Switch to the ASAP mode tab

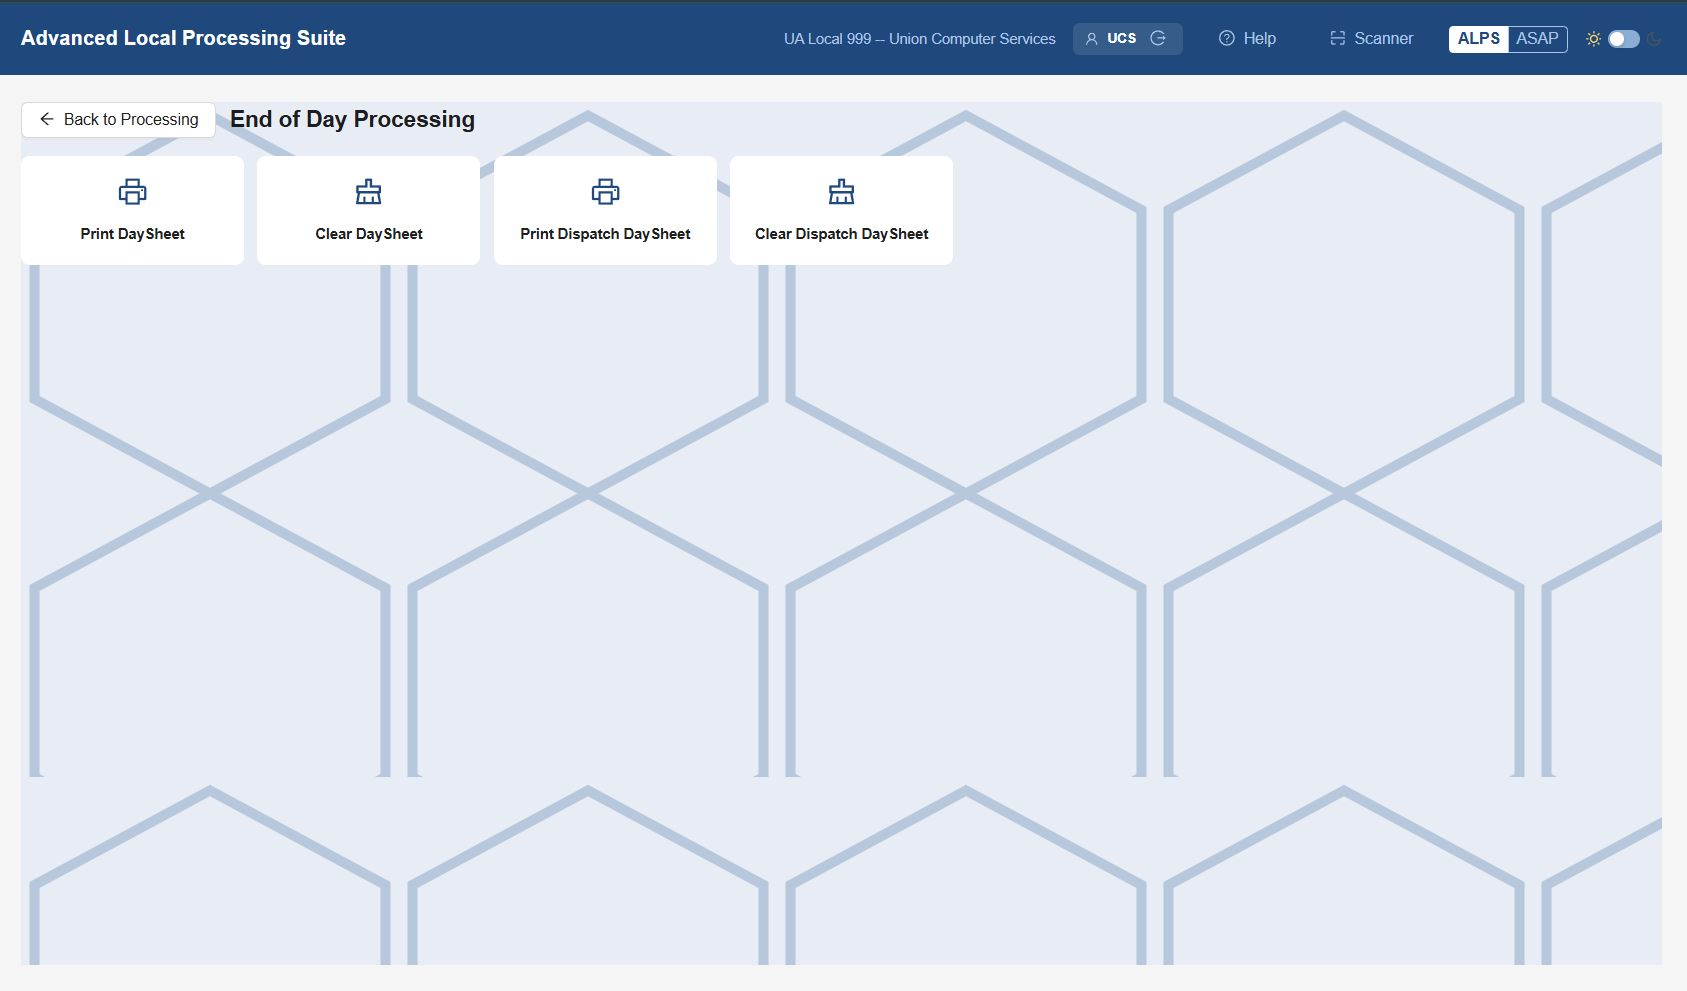[1537, 38]
